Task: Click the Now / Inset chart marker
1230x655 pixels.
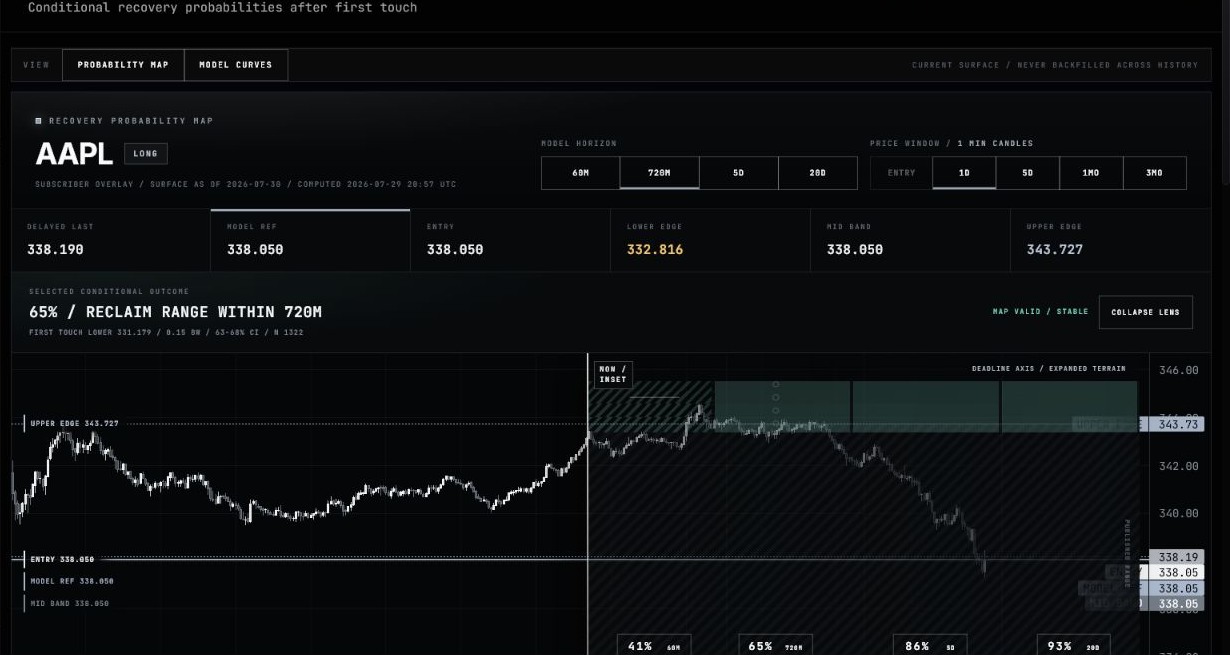Action: click(613, 374)
